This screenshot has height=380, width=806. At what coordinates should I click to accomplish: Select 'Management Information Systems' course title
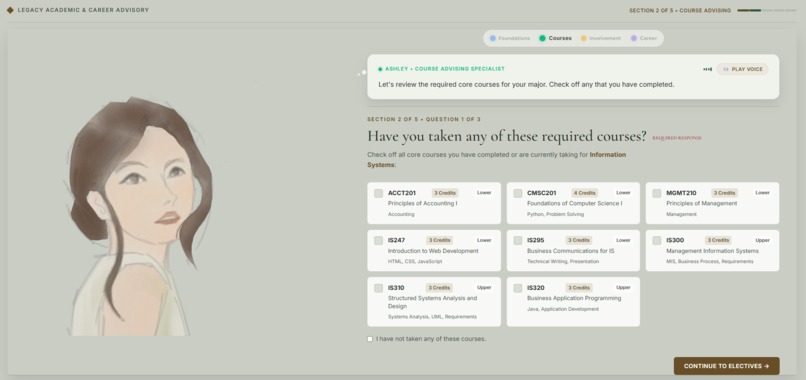tap(712, 251)
